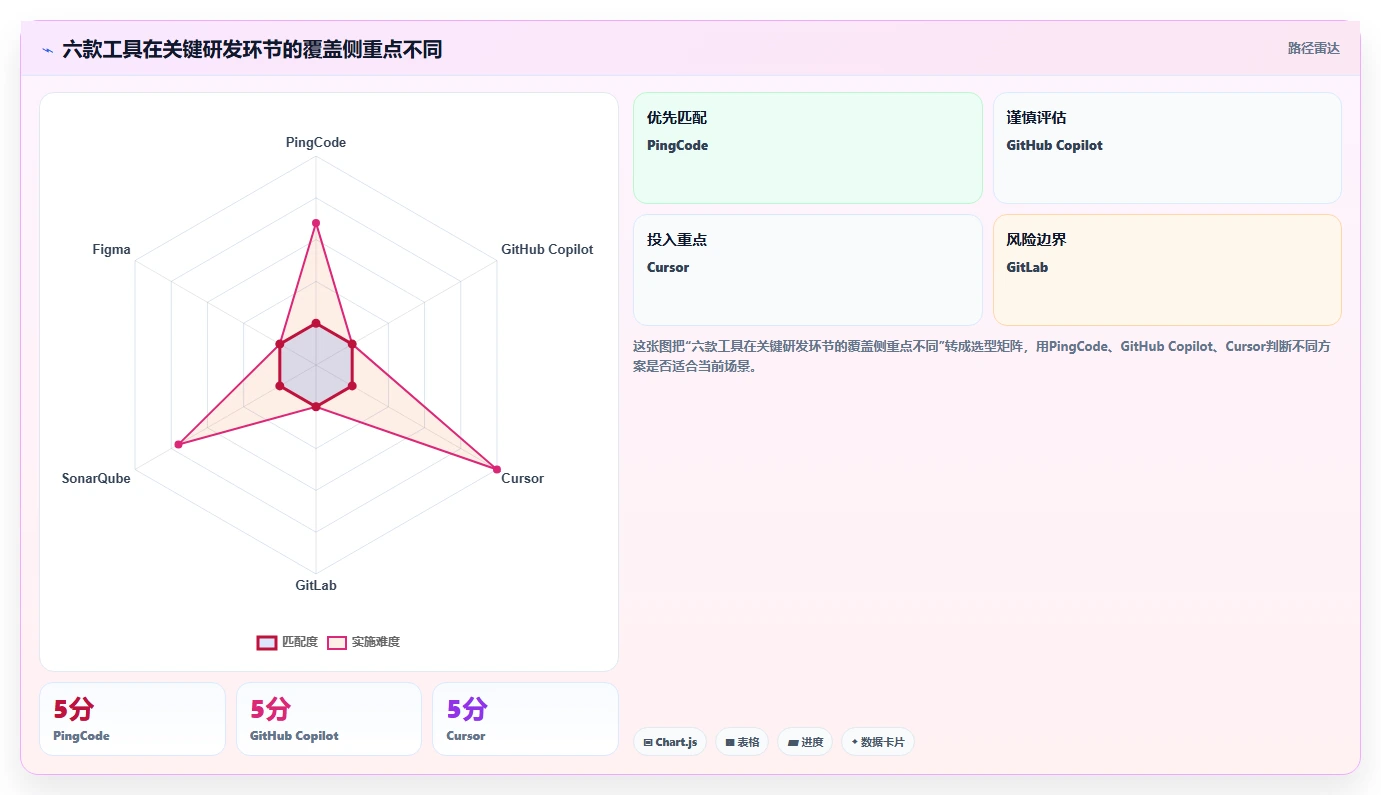The image size is (1381, 795).
Task: Open the 谨慎评估 card
Action: tap(1167, 148)
